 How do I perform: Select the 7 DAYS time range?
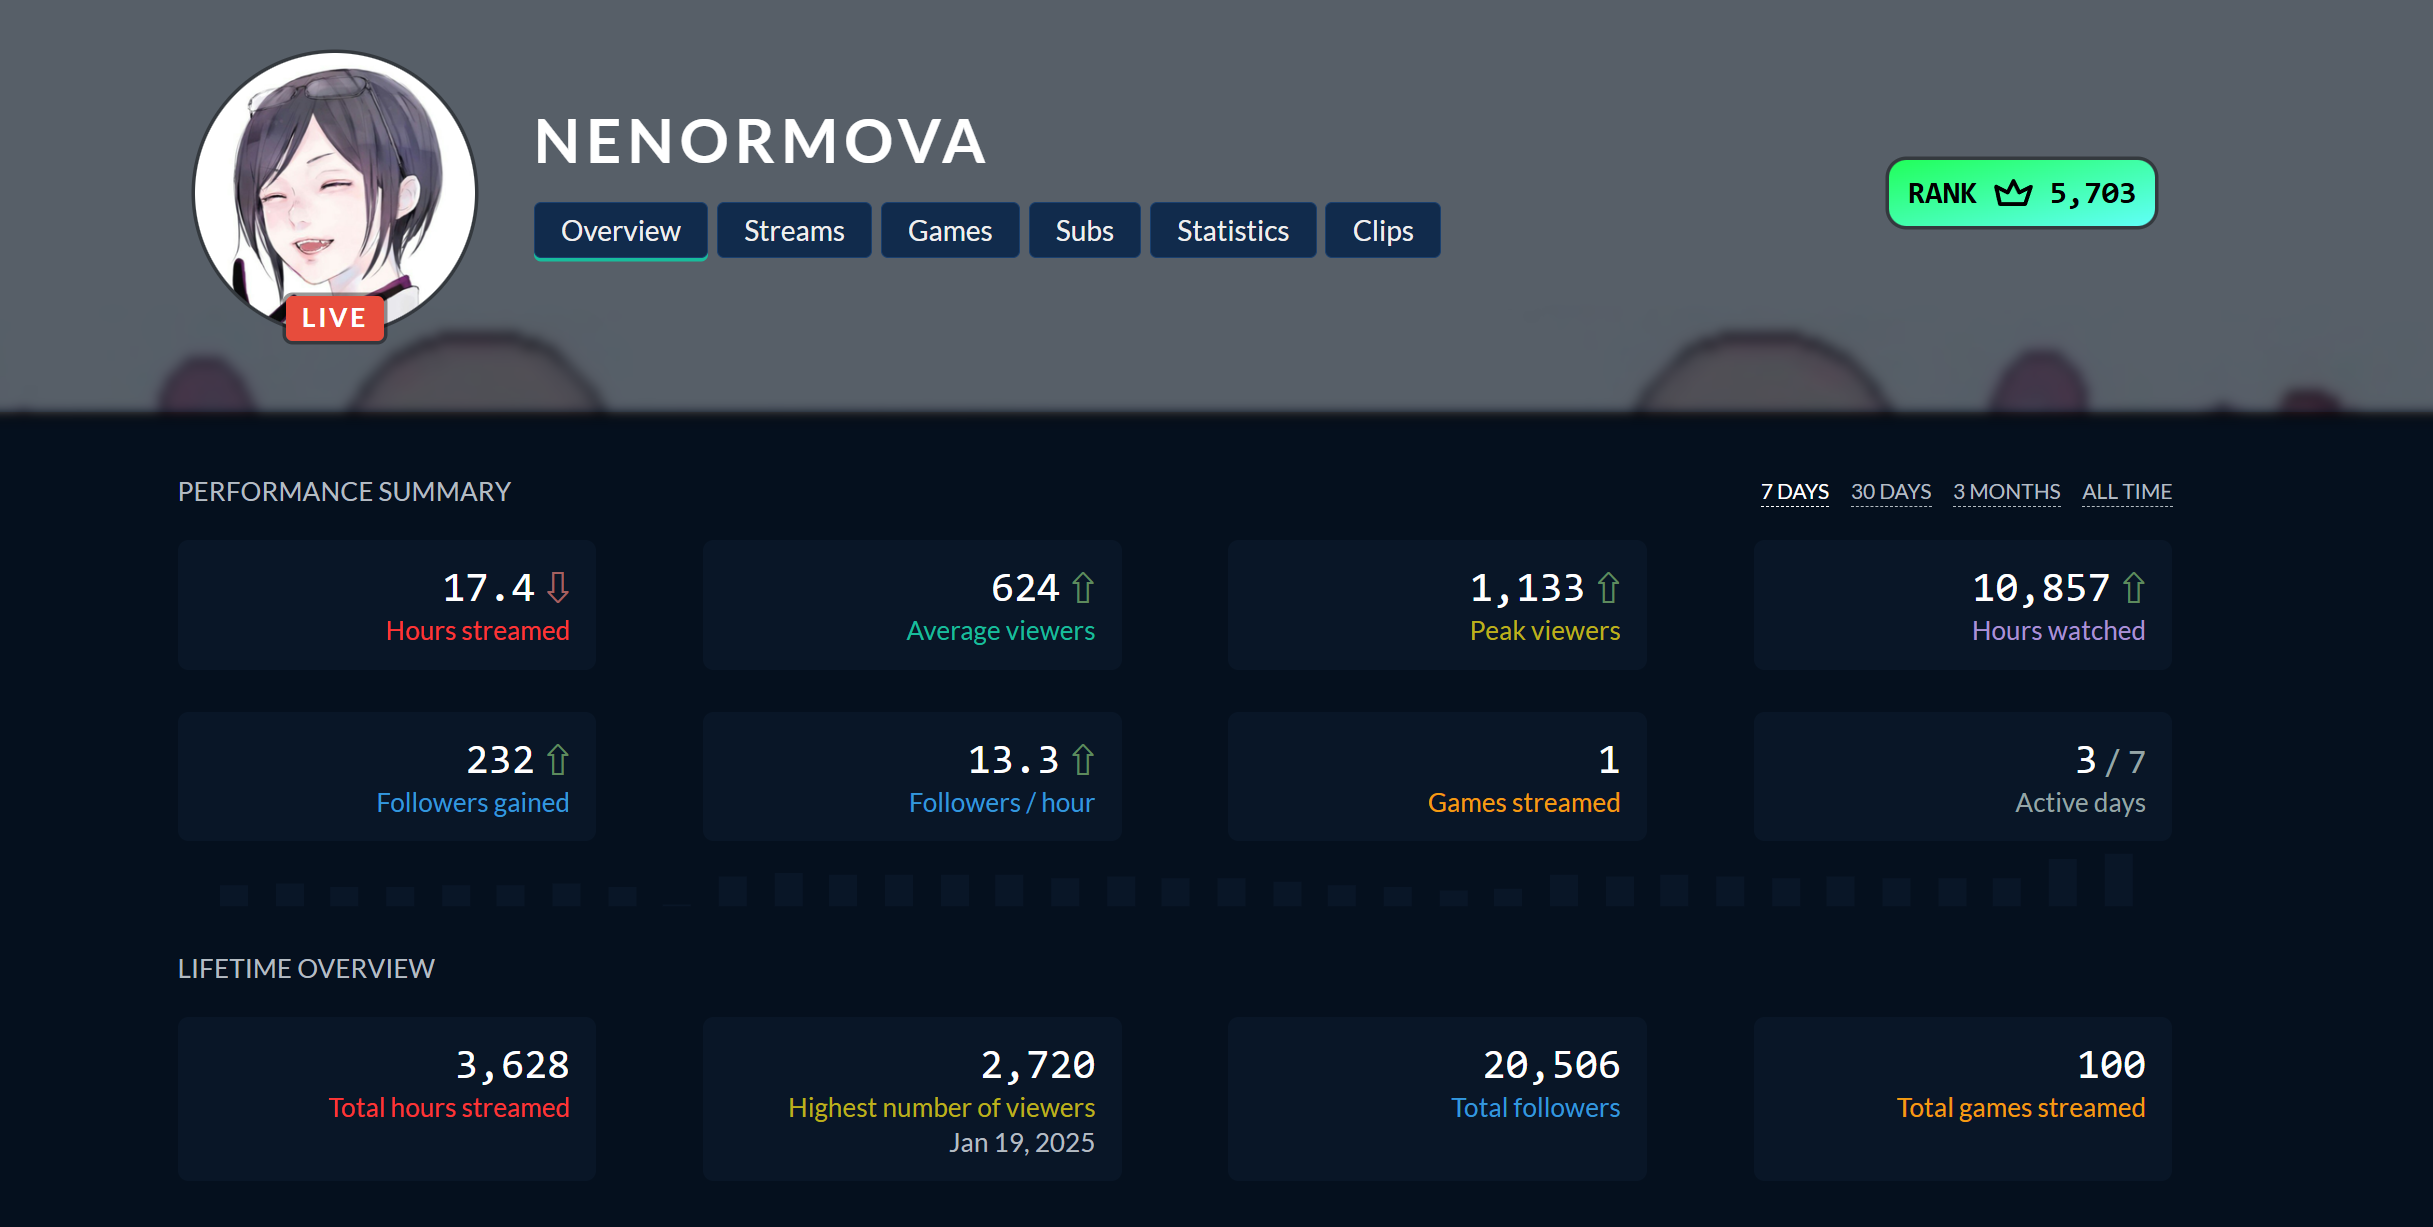click(x=1794, y=492)
